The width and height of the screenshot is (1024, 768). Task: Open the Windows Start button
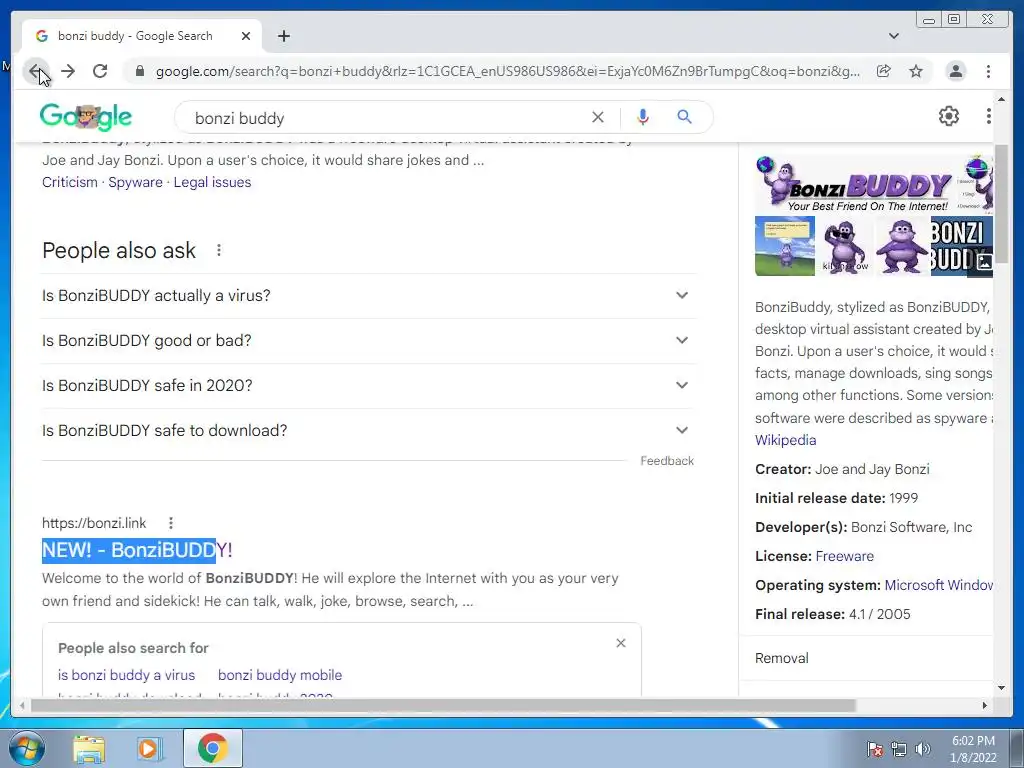point(26,748)
